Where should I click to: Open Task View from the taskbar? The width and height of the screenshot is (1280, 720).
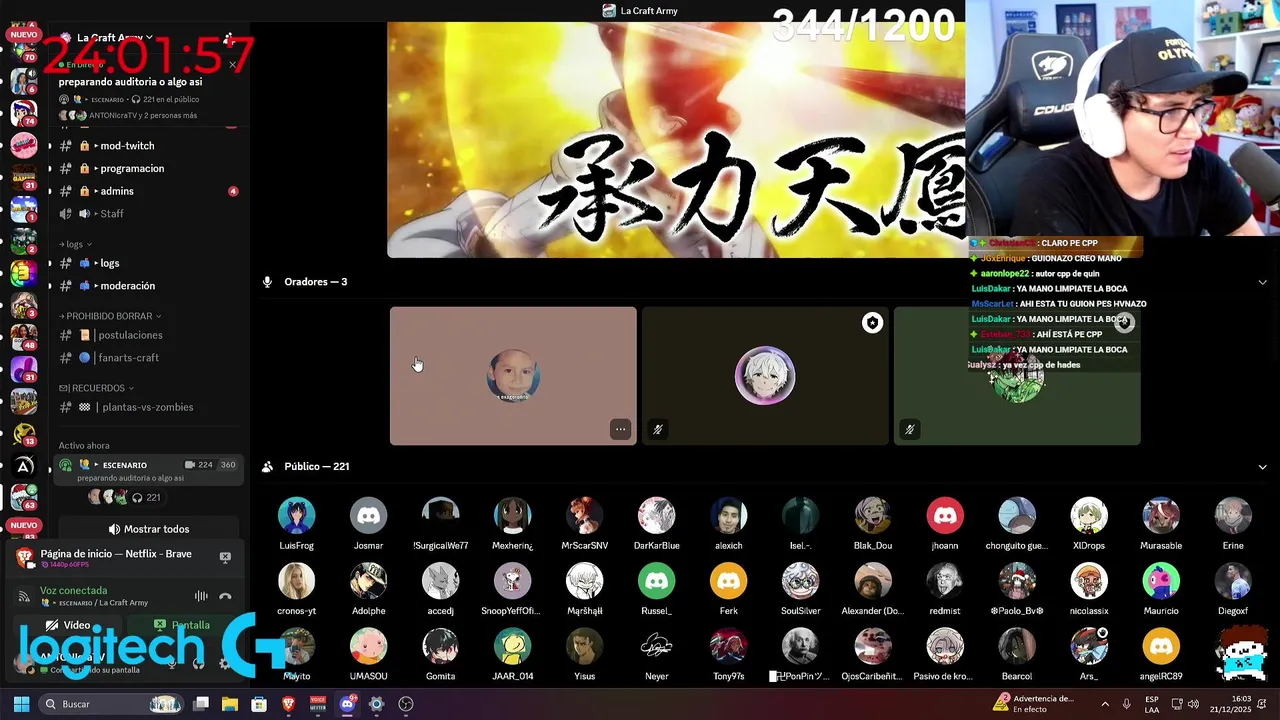[201, 704]
